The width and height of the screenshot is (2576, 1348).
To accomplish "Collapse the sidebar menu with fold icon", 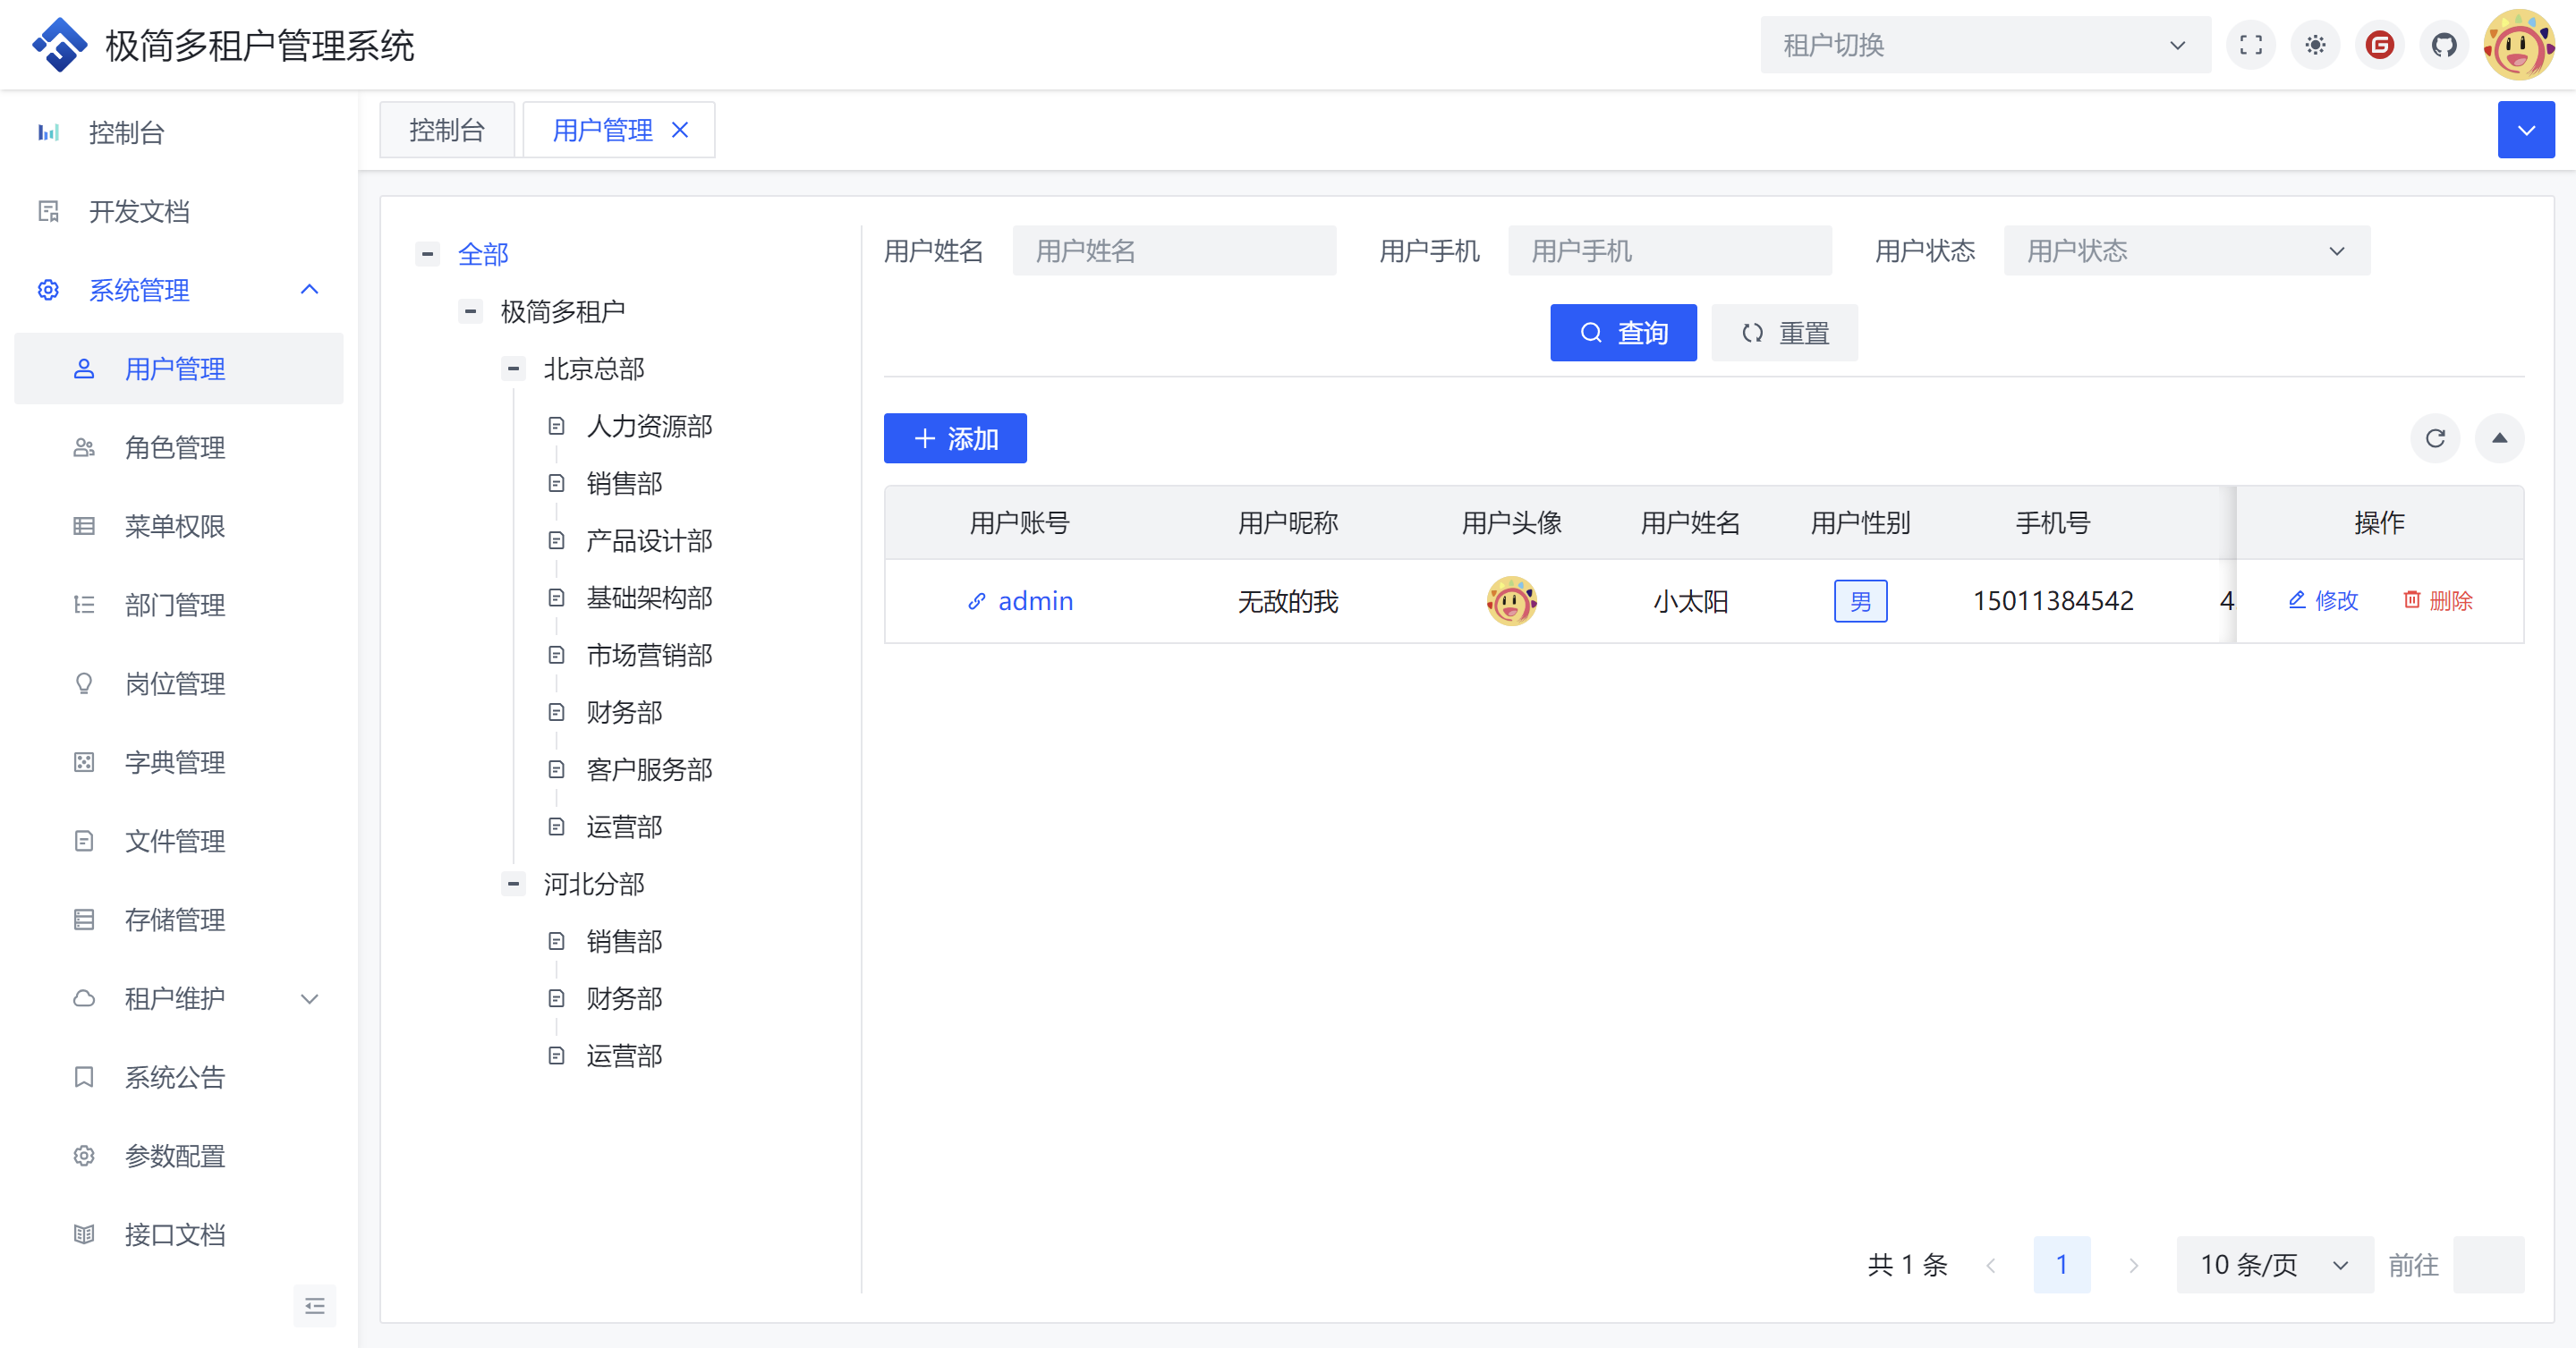I will tap(314, 1305).
